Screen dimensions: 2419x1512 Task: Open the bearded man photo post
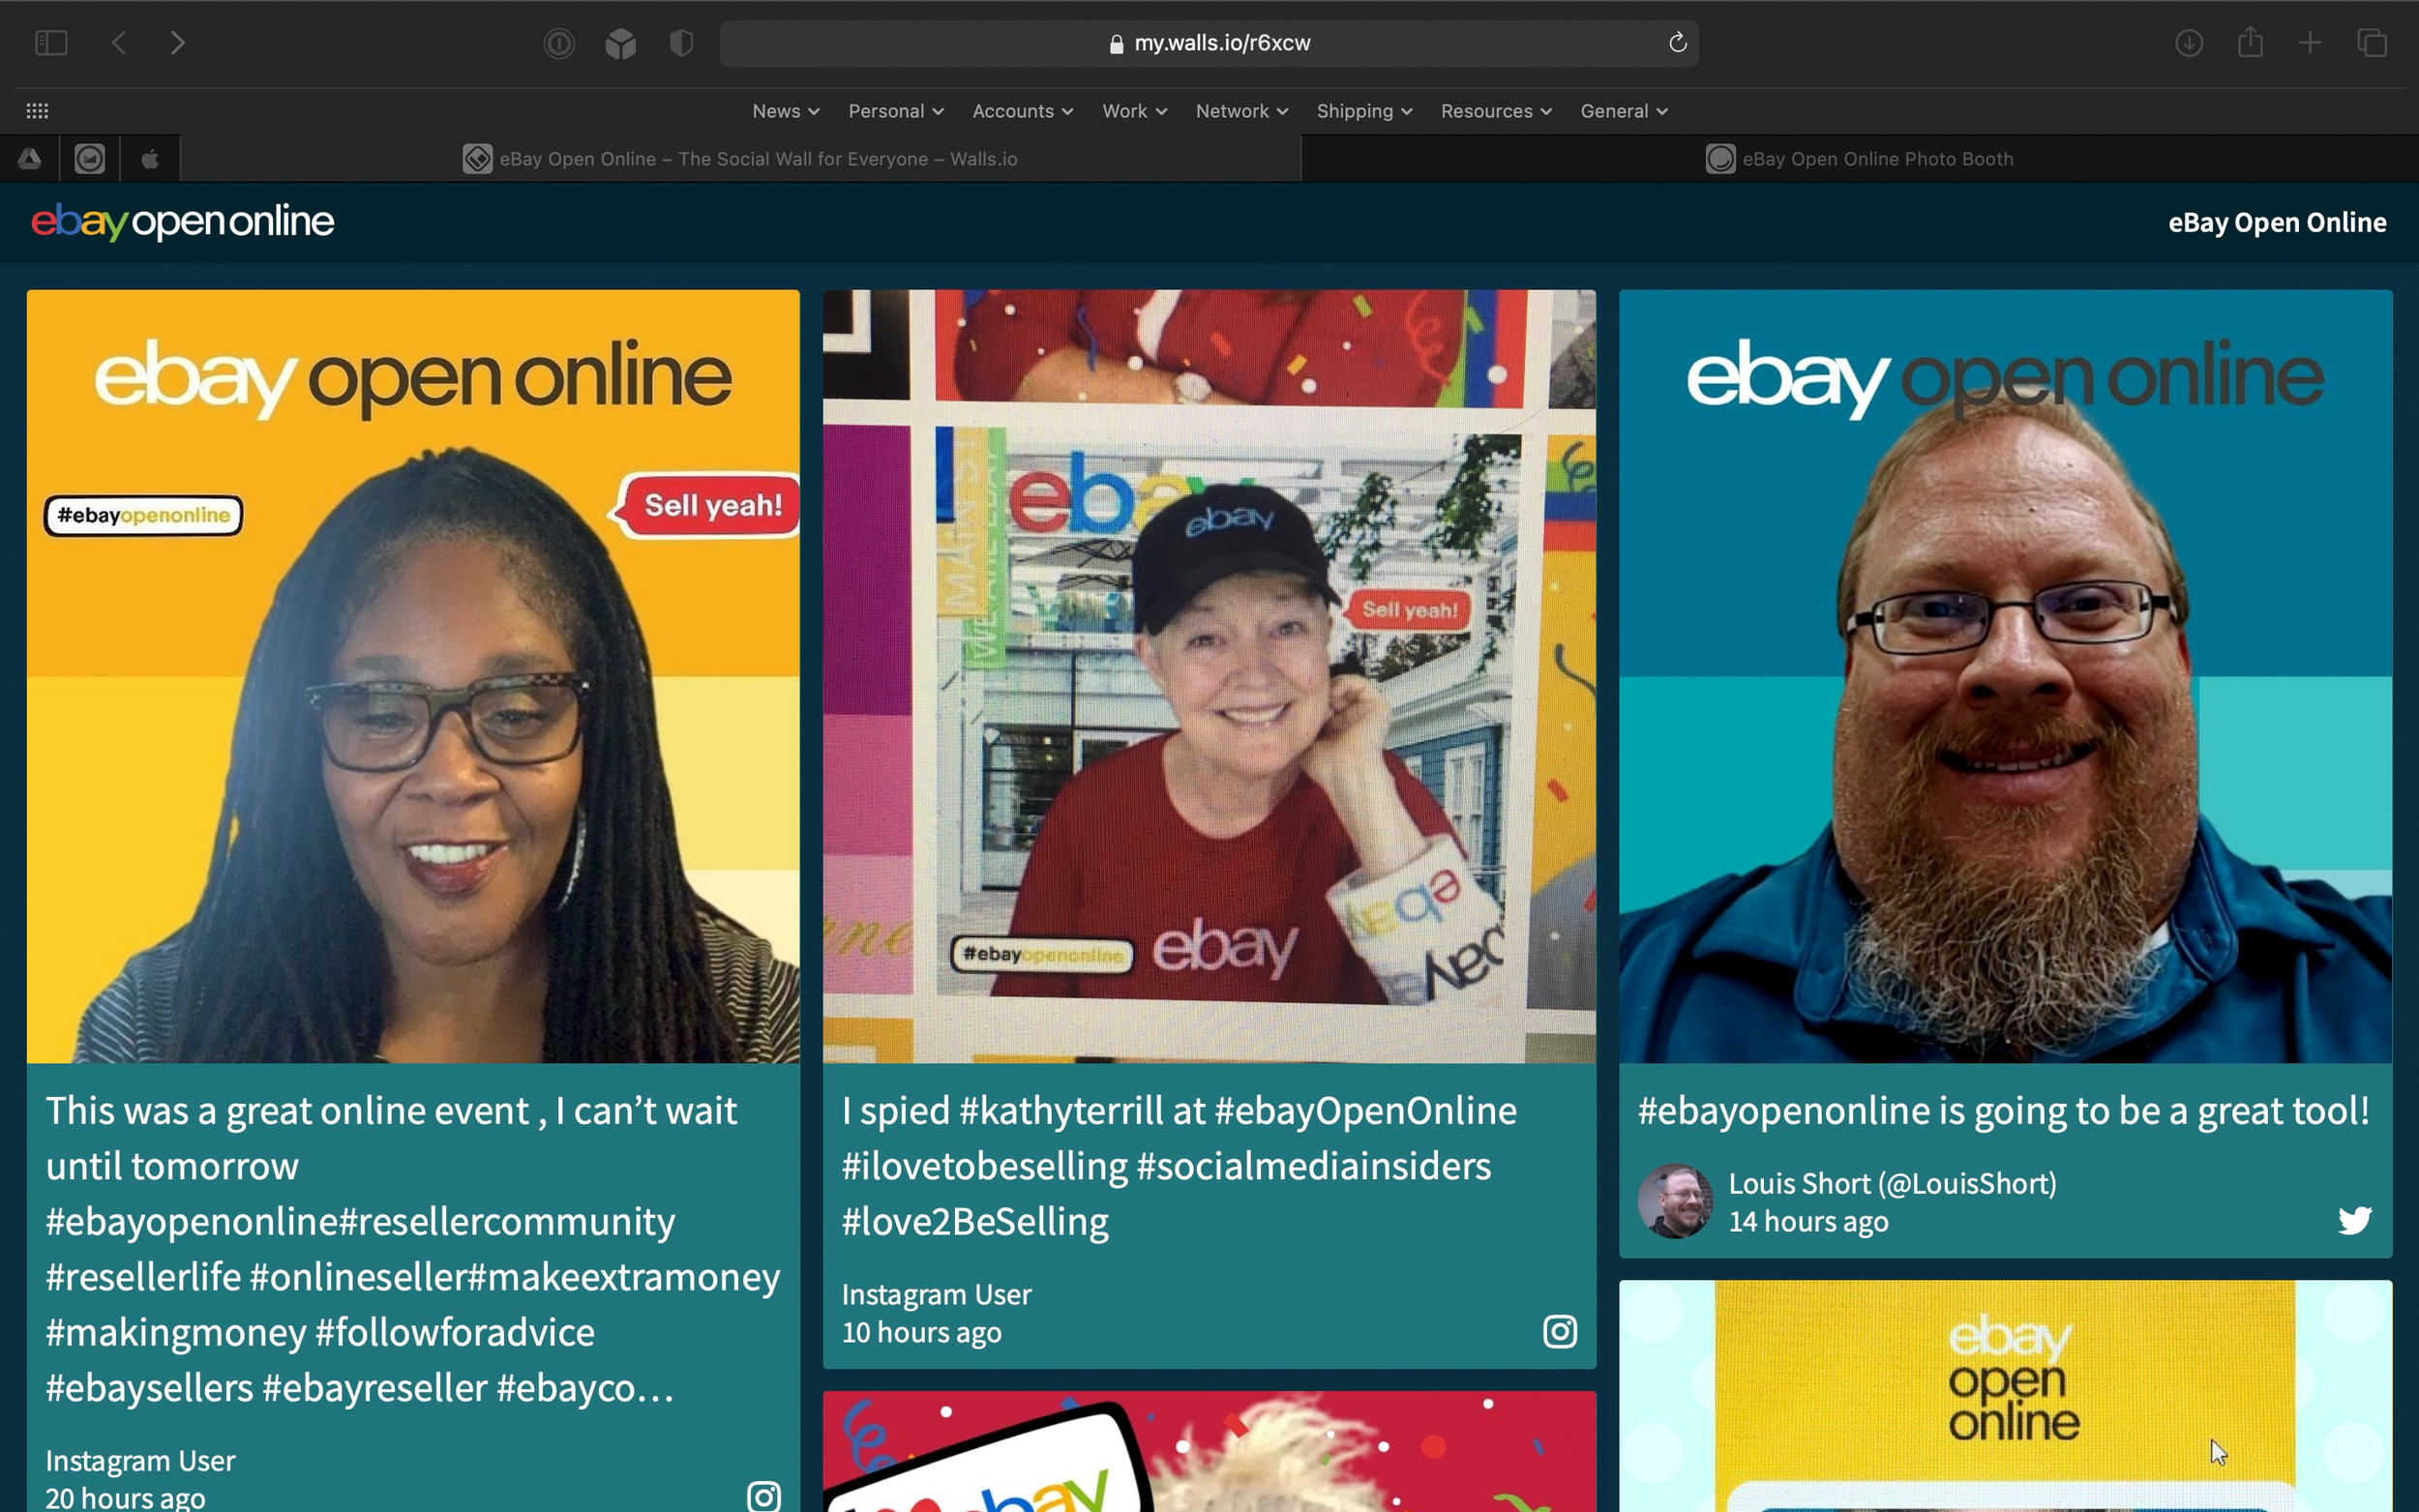tap(2005, 676)
